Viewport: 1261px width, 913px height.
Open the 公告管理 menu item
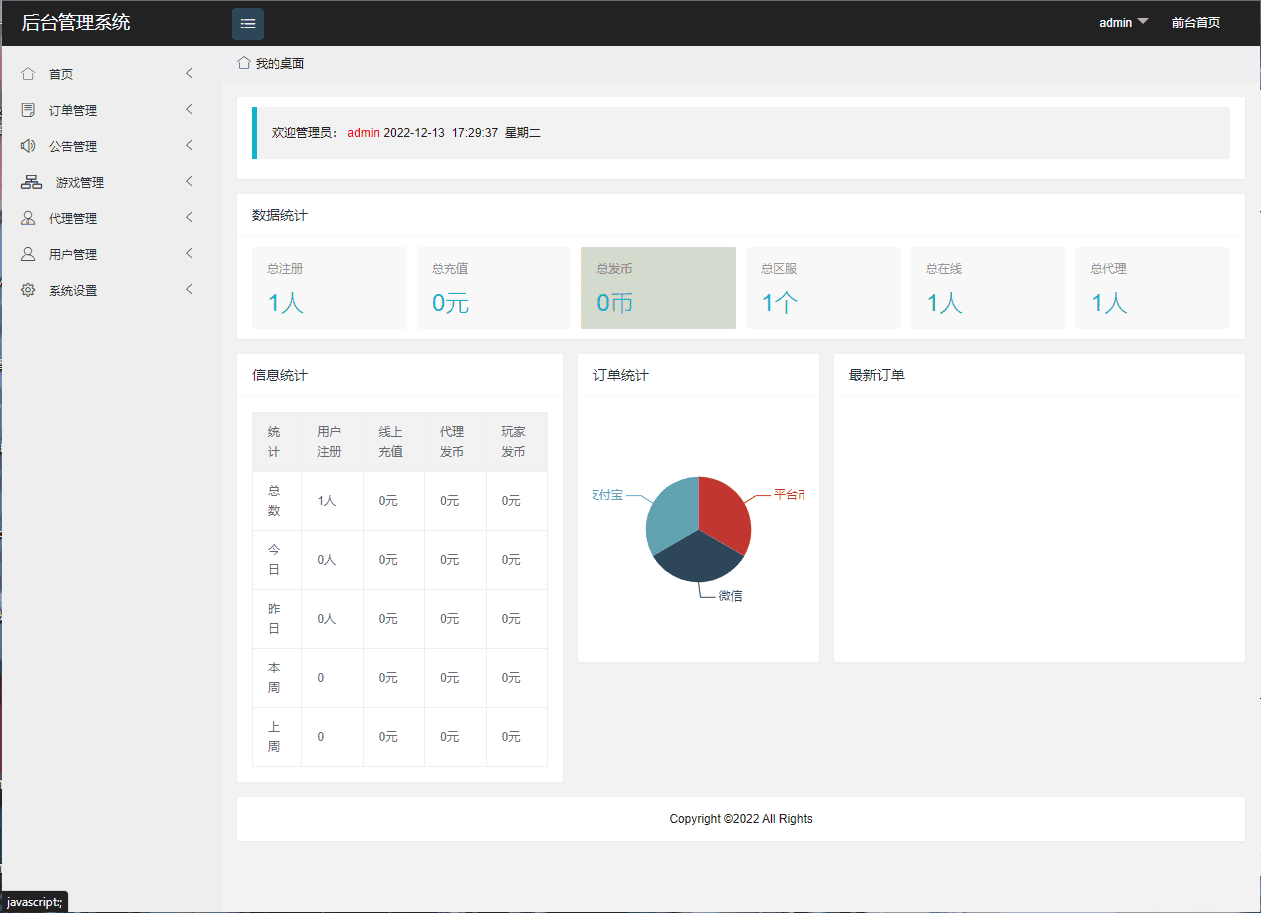pyautogui.click(x=73, y=146)
